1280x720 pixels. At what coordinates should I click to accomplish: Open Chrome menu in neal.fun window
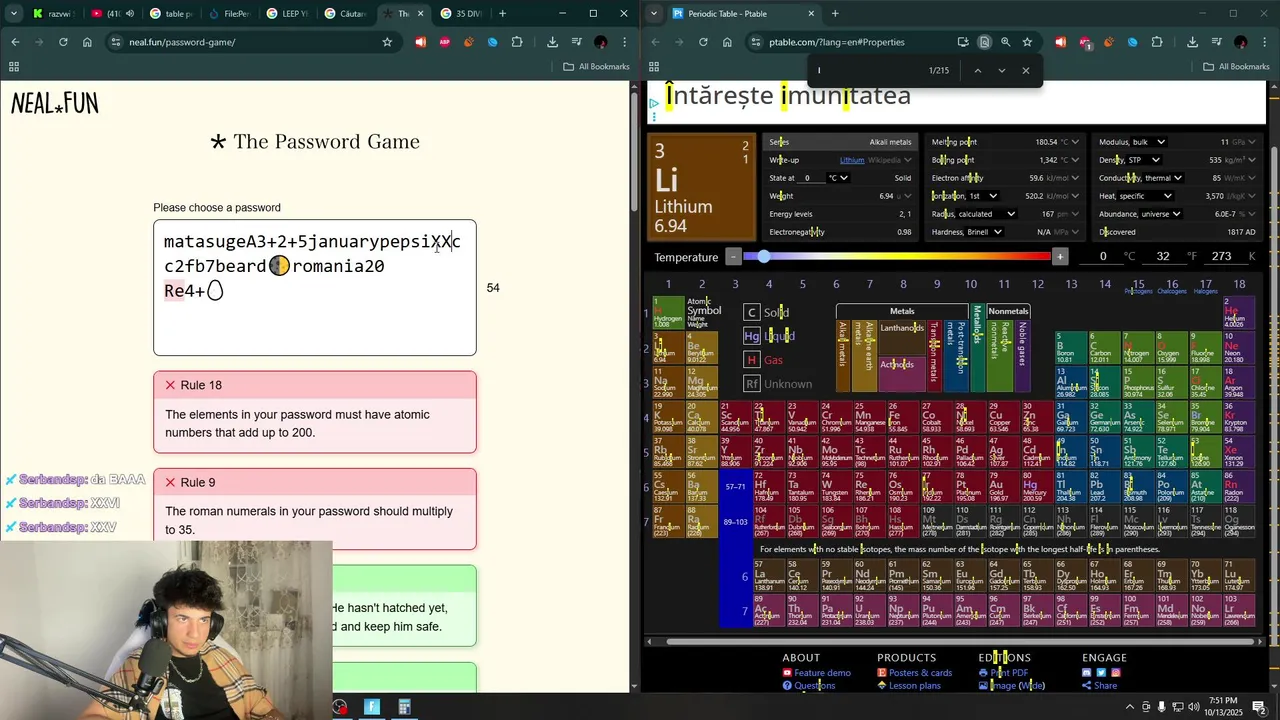point(624,42)
